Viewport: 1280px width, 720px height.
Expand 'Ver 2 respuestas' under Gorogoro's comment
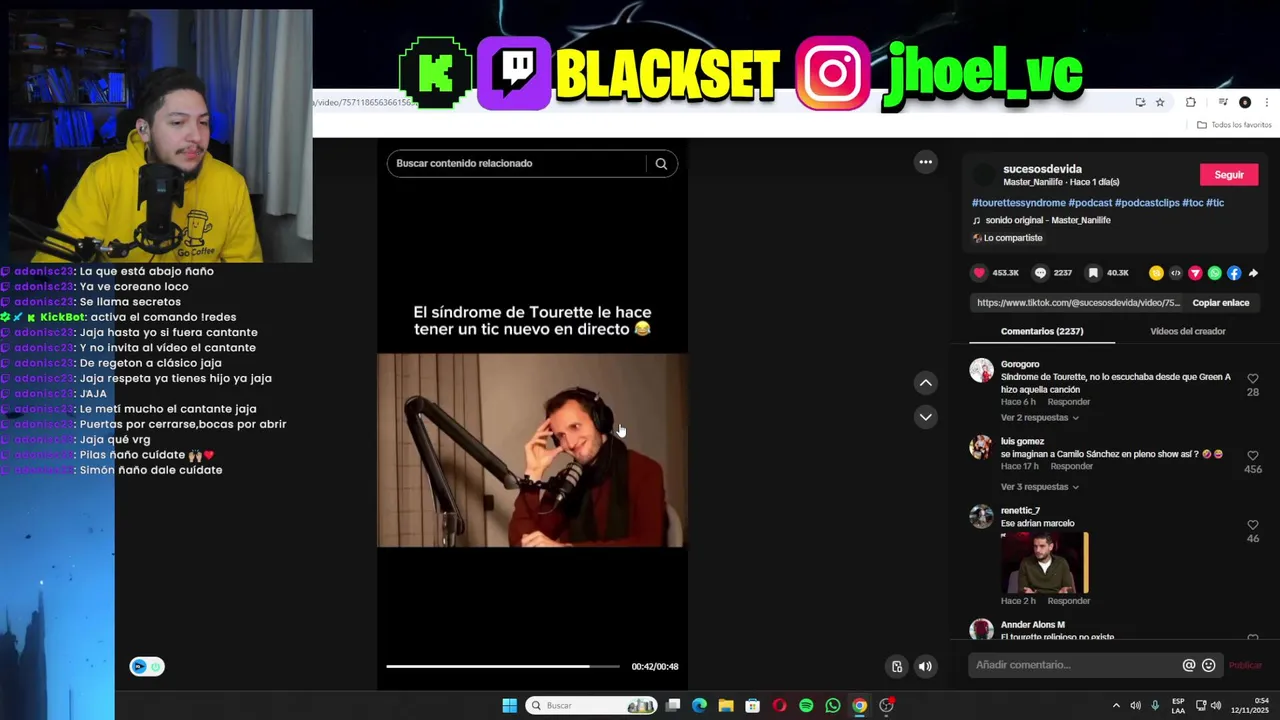tap(1039, 417)
